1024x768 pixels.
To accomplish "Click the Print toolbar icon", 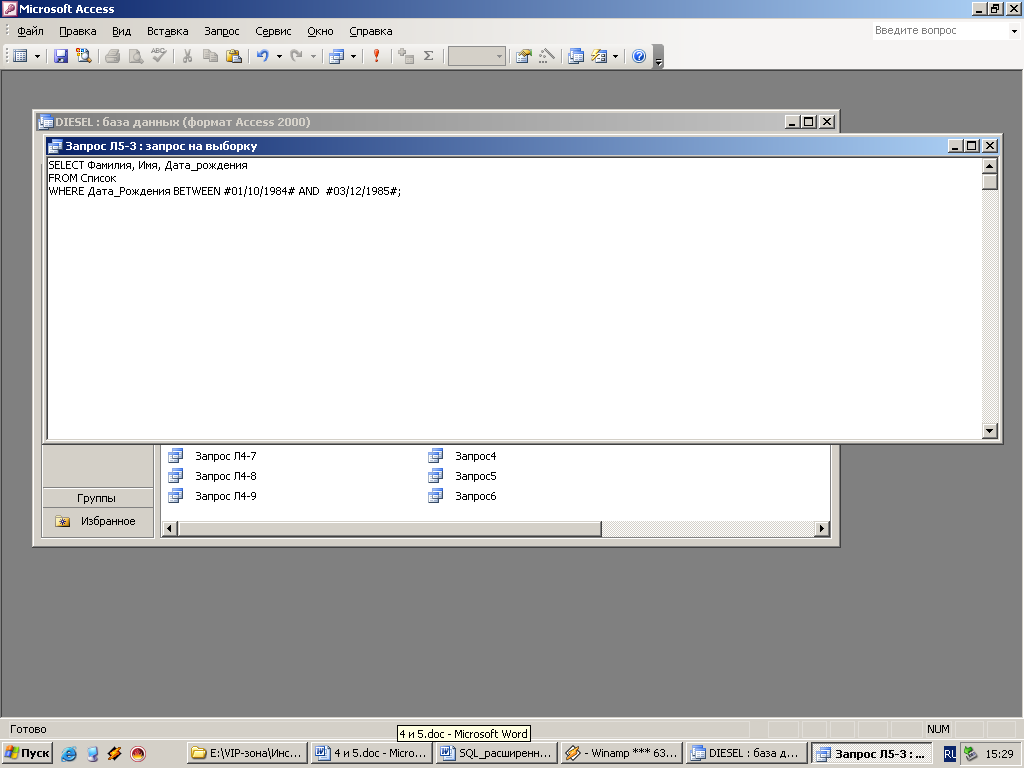I will coord(112,56).
